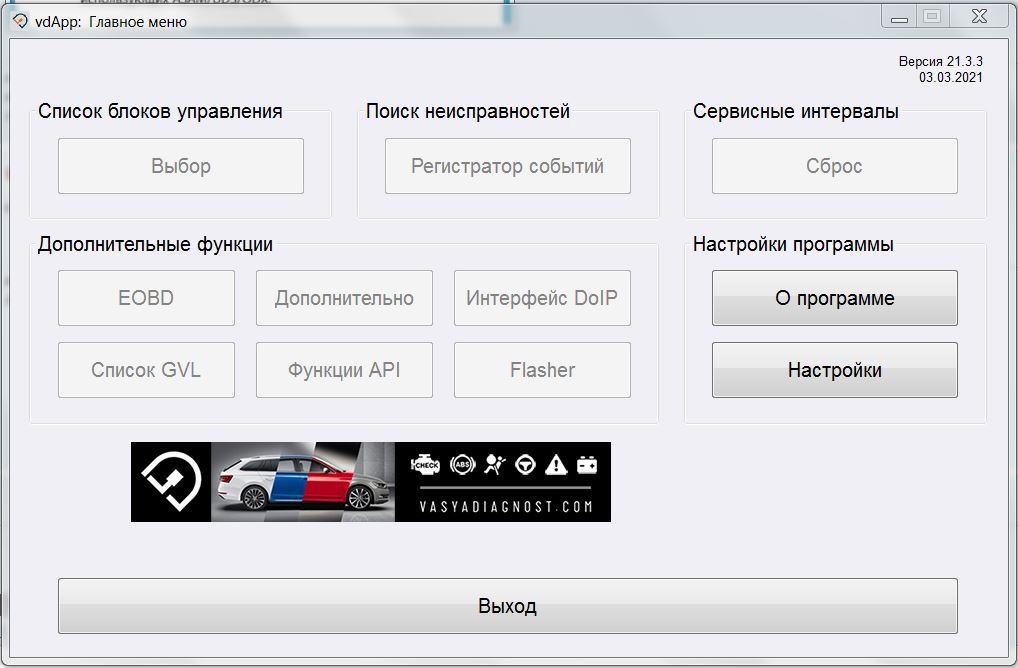1018x668 pixels.
Task: Open program Настройки
Action: click(x=834, y=370)
